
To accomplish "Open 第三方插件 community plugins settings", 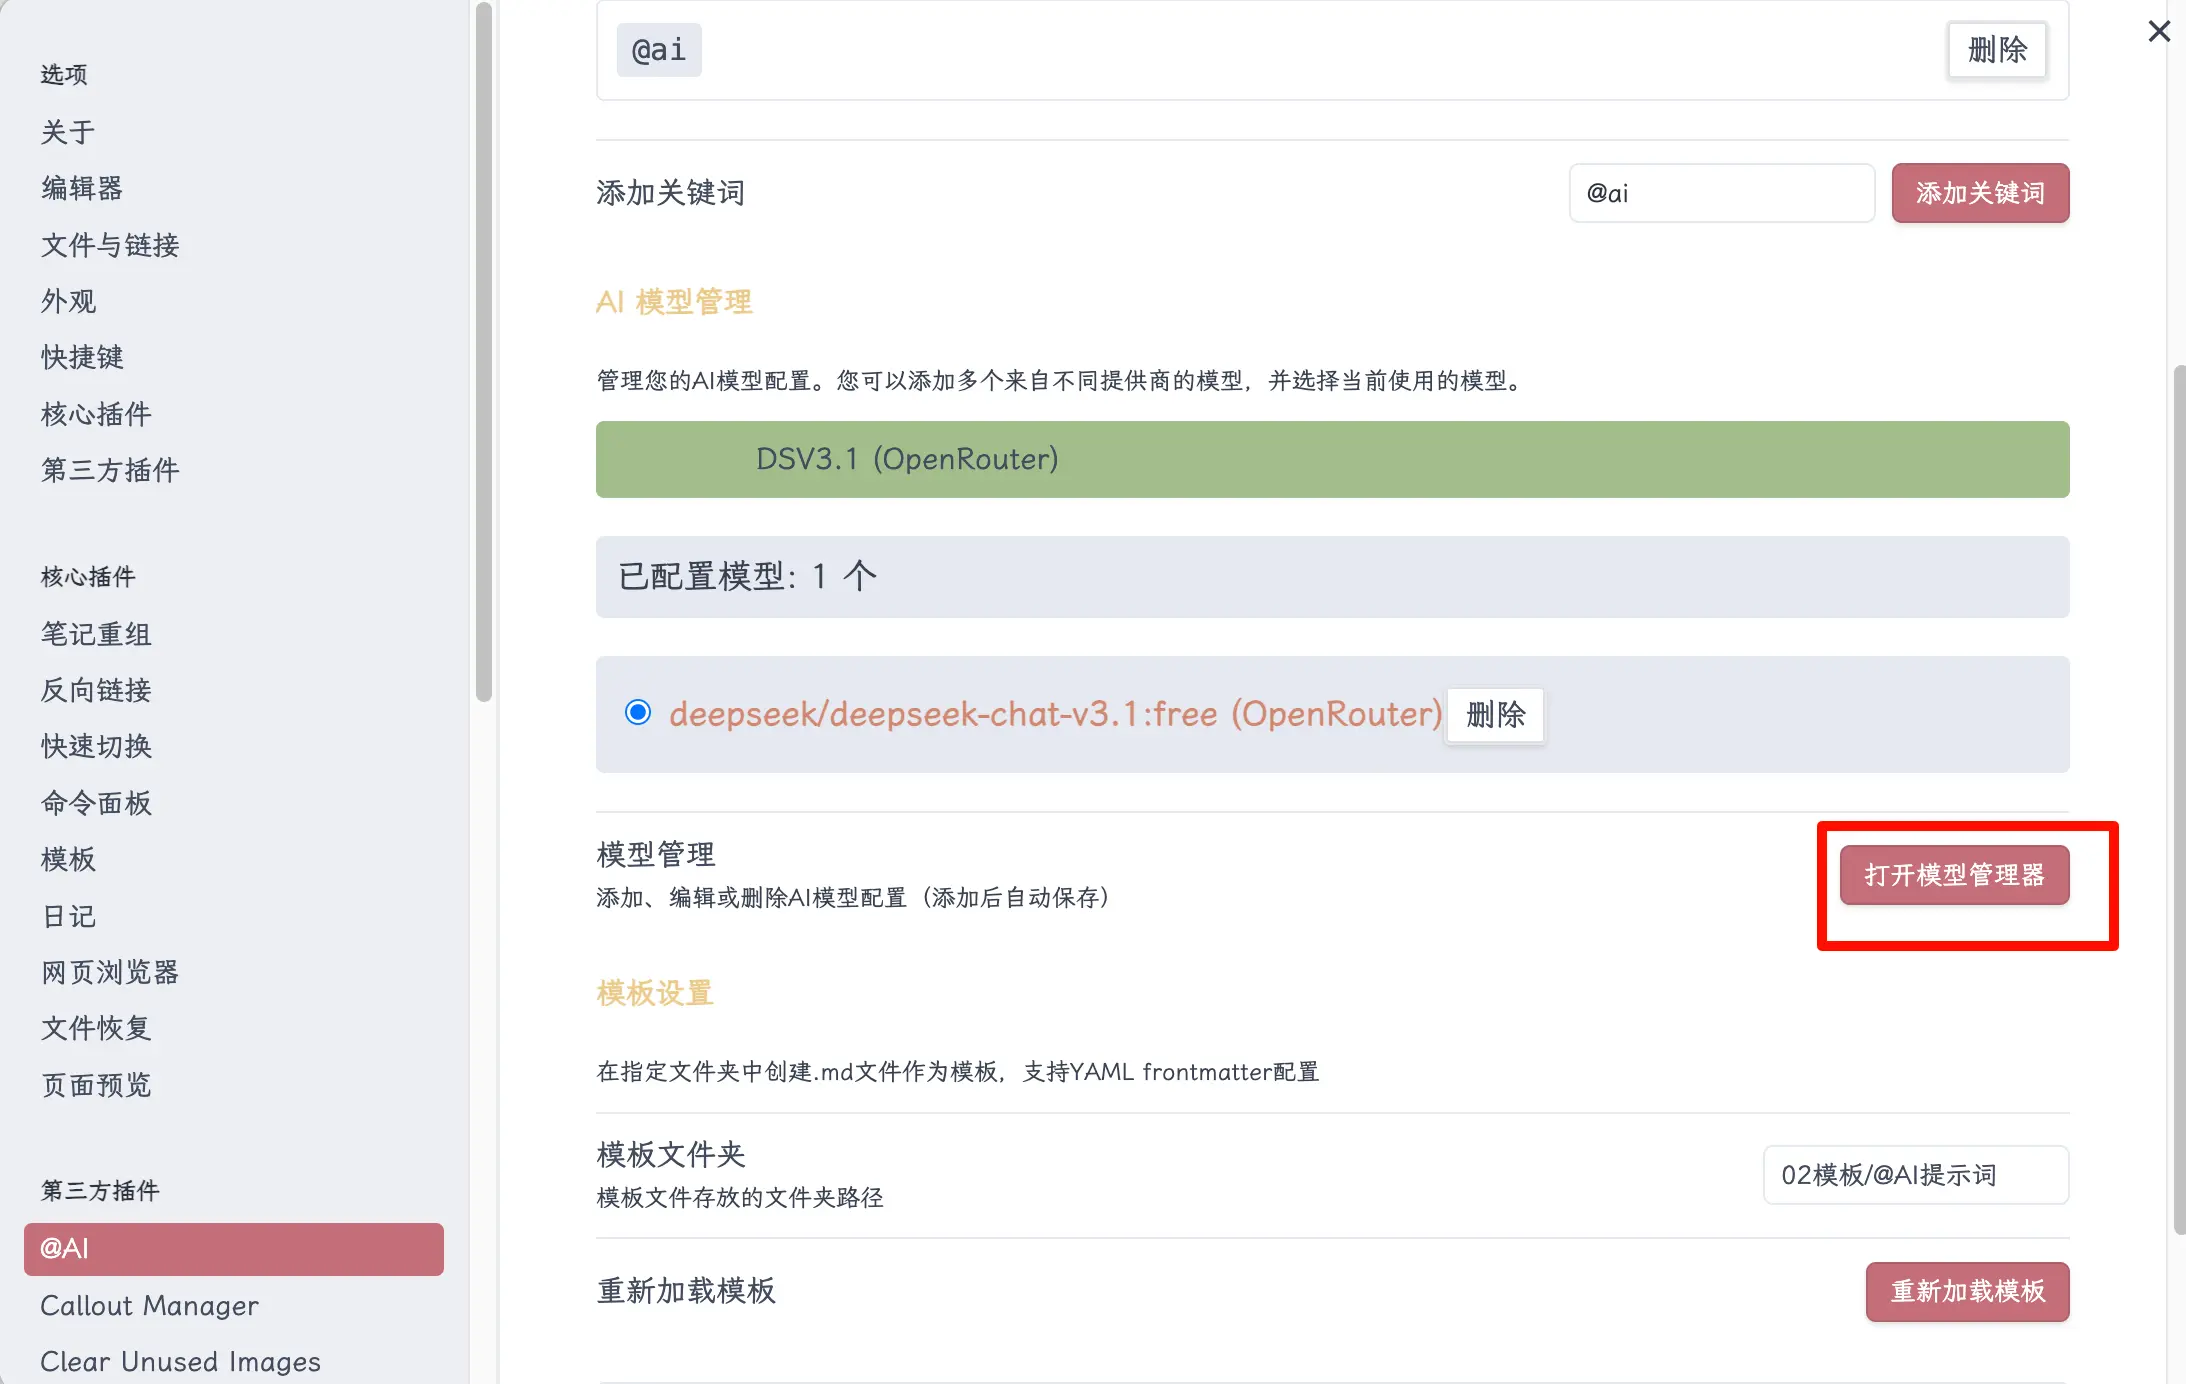I will (x=110, y=470).
